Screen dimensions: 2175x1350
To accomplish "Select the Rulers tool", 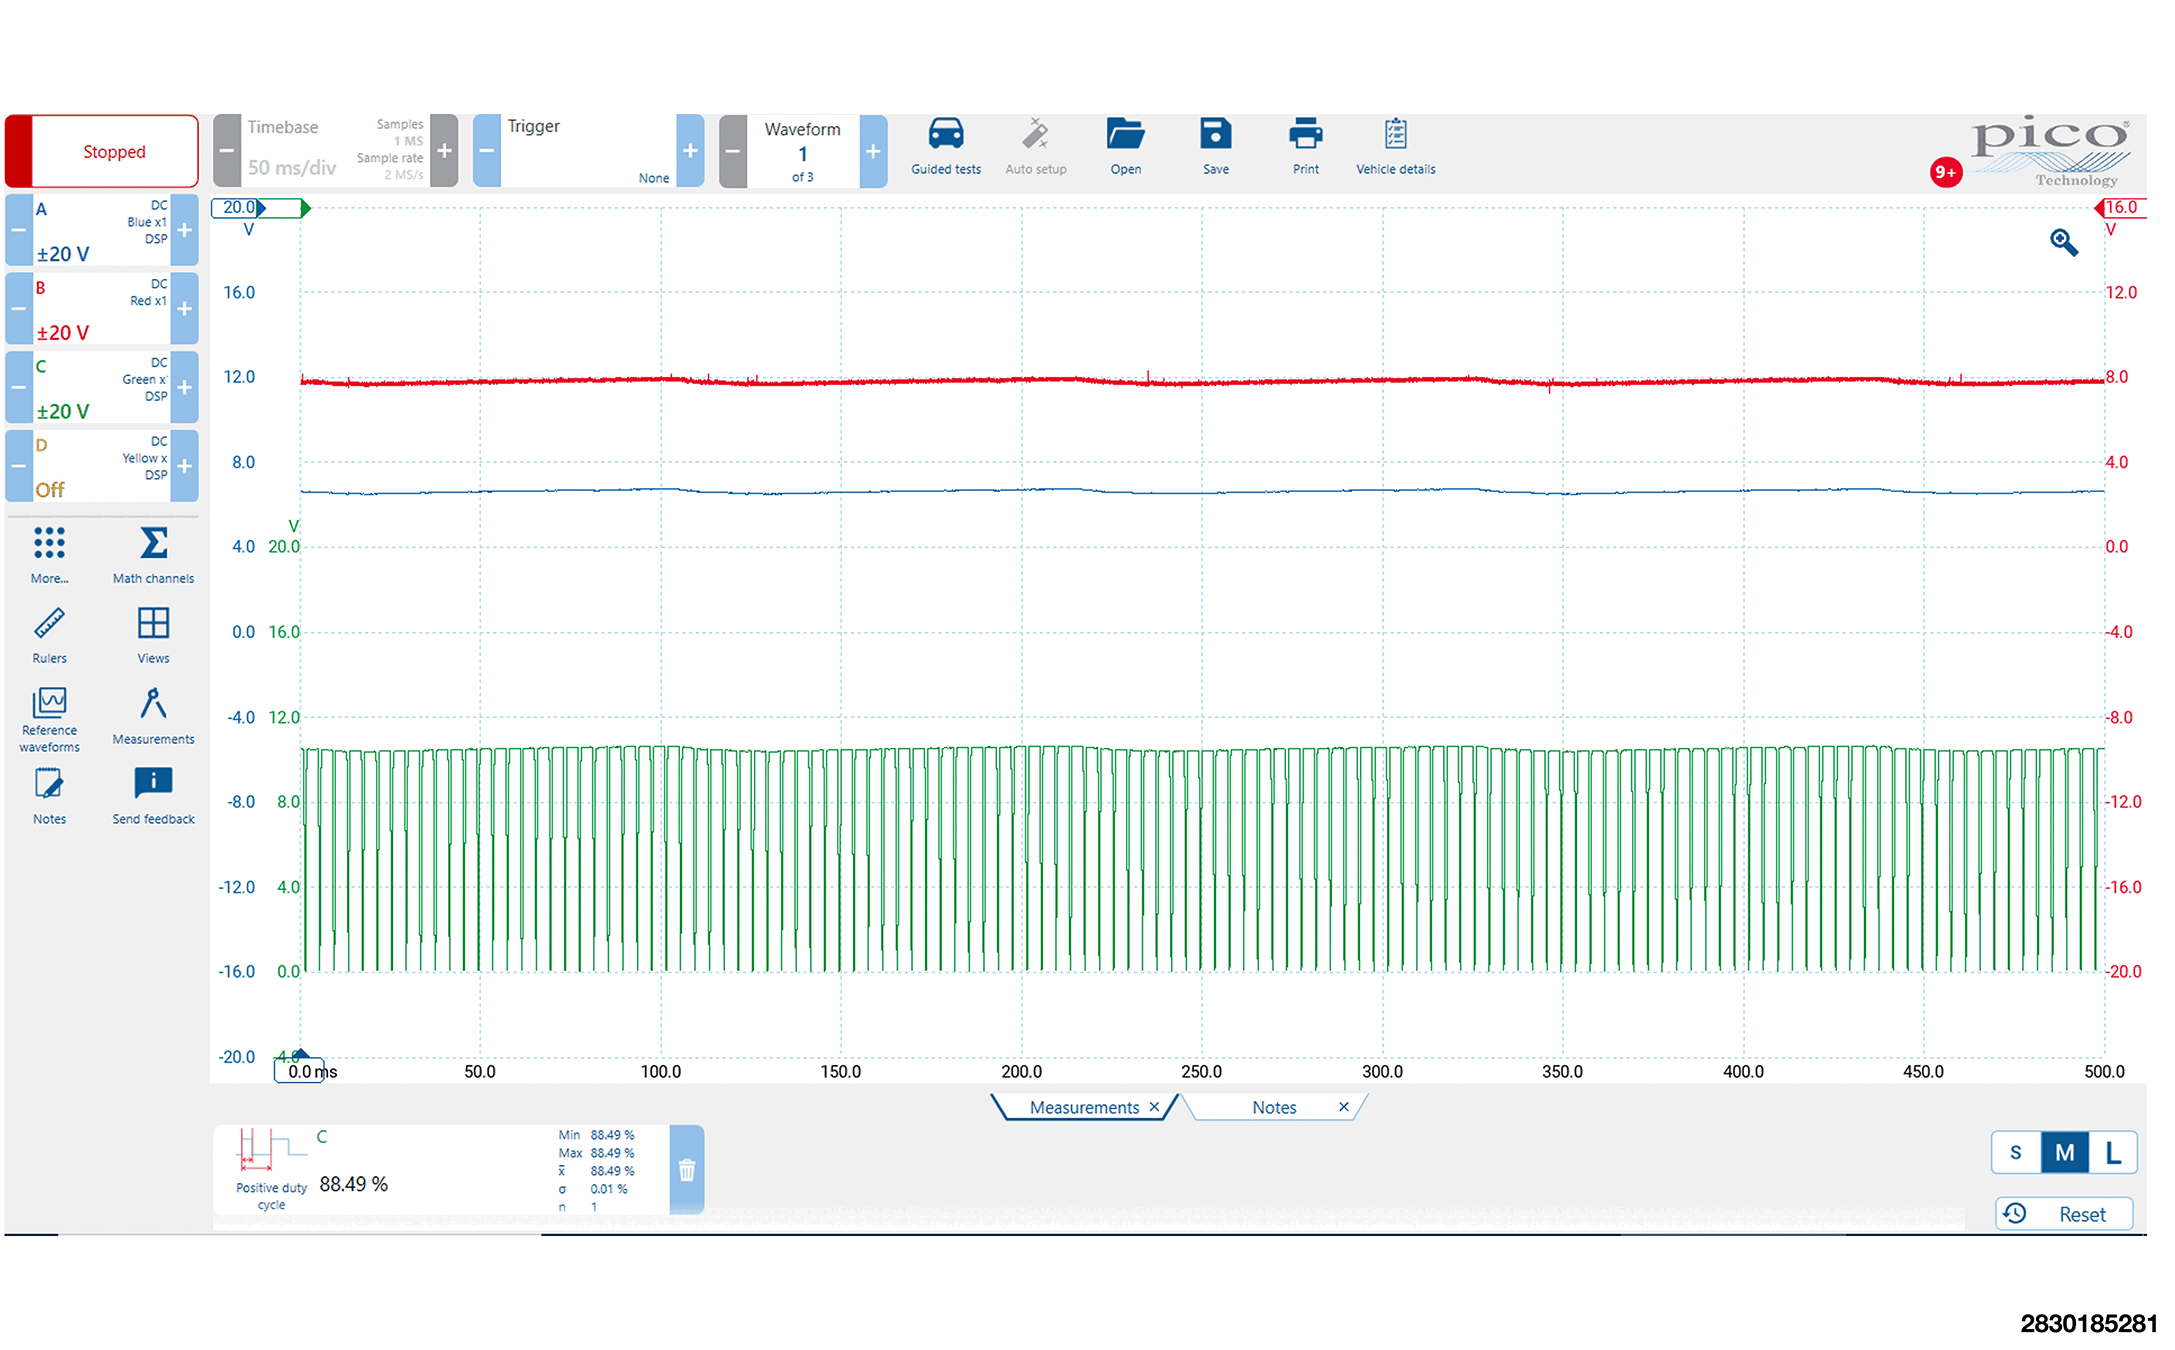I will point(49,625).
